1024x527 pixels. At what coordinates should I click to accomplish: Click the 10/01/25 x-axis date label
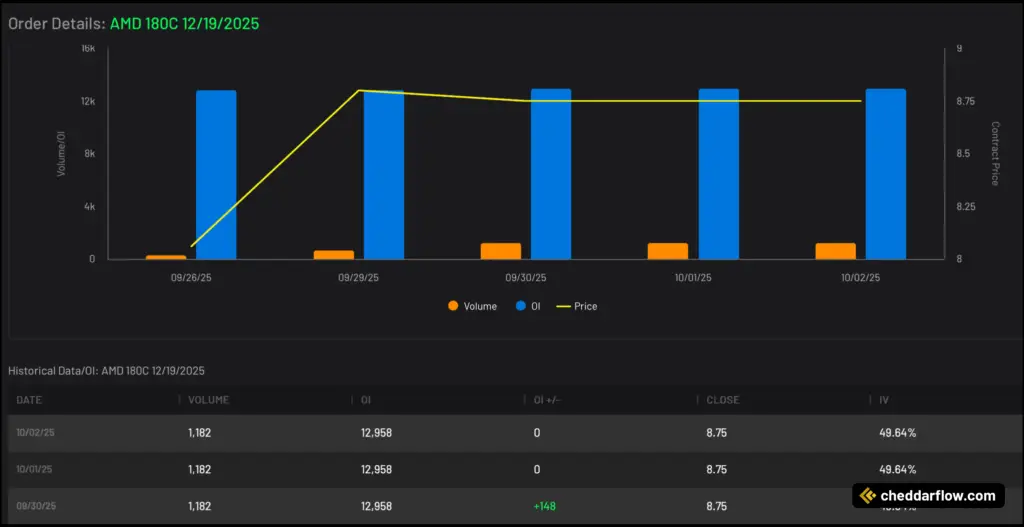click(694, 278)
